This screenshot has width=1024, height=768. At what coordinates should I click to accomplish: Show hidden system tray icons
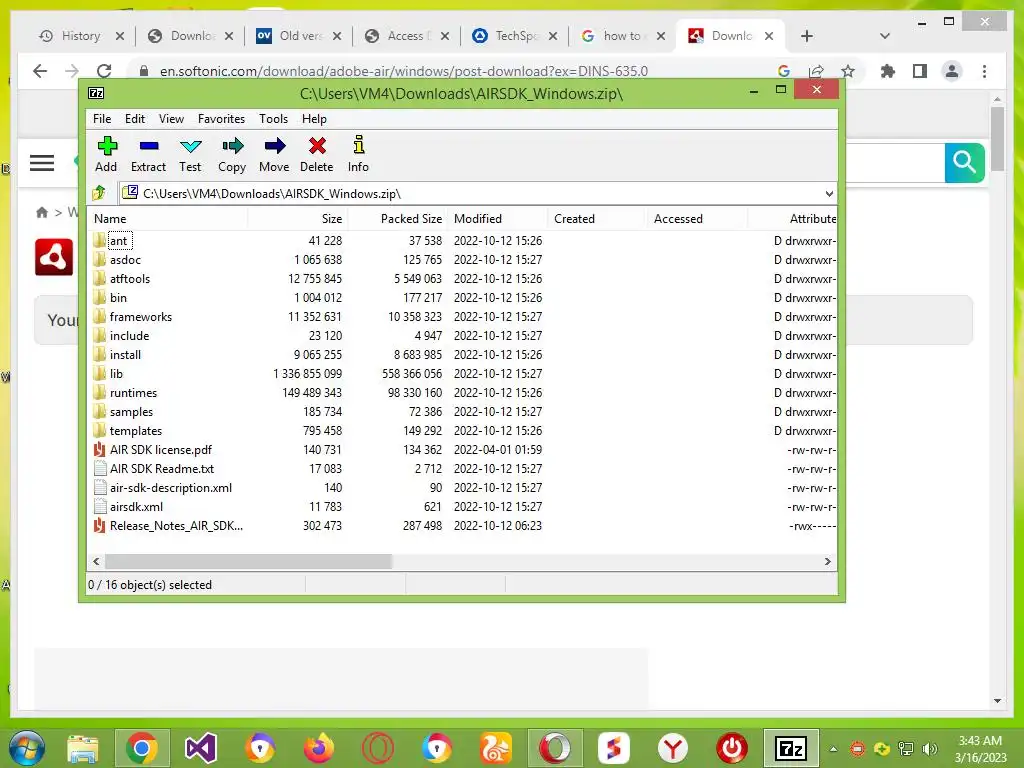coord(833,748)
